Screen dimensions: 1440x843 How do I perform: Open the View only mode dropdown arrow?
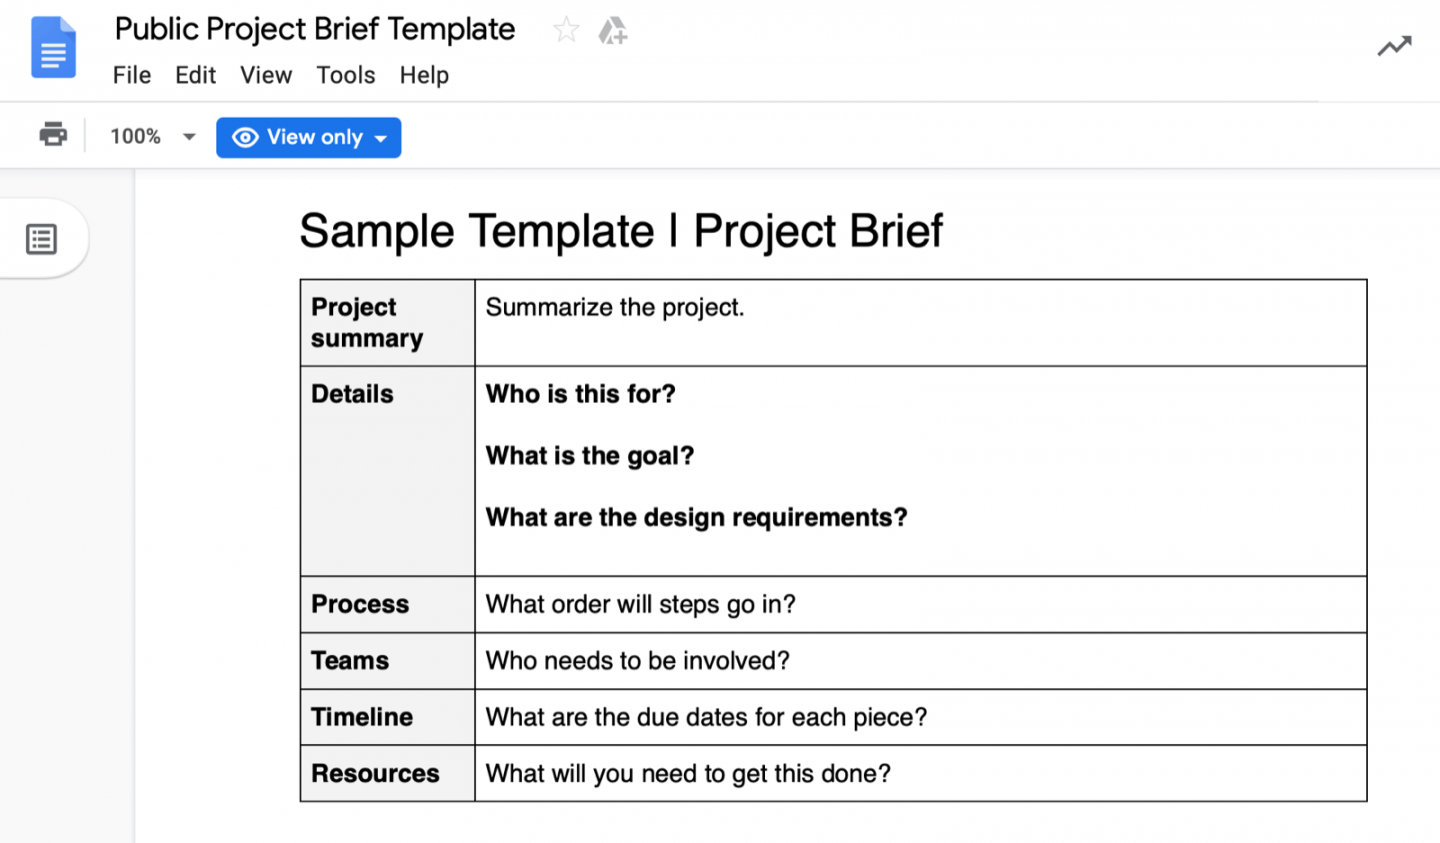coord(381,138)
